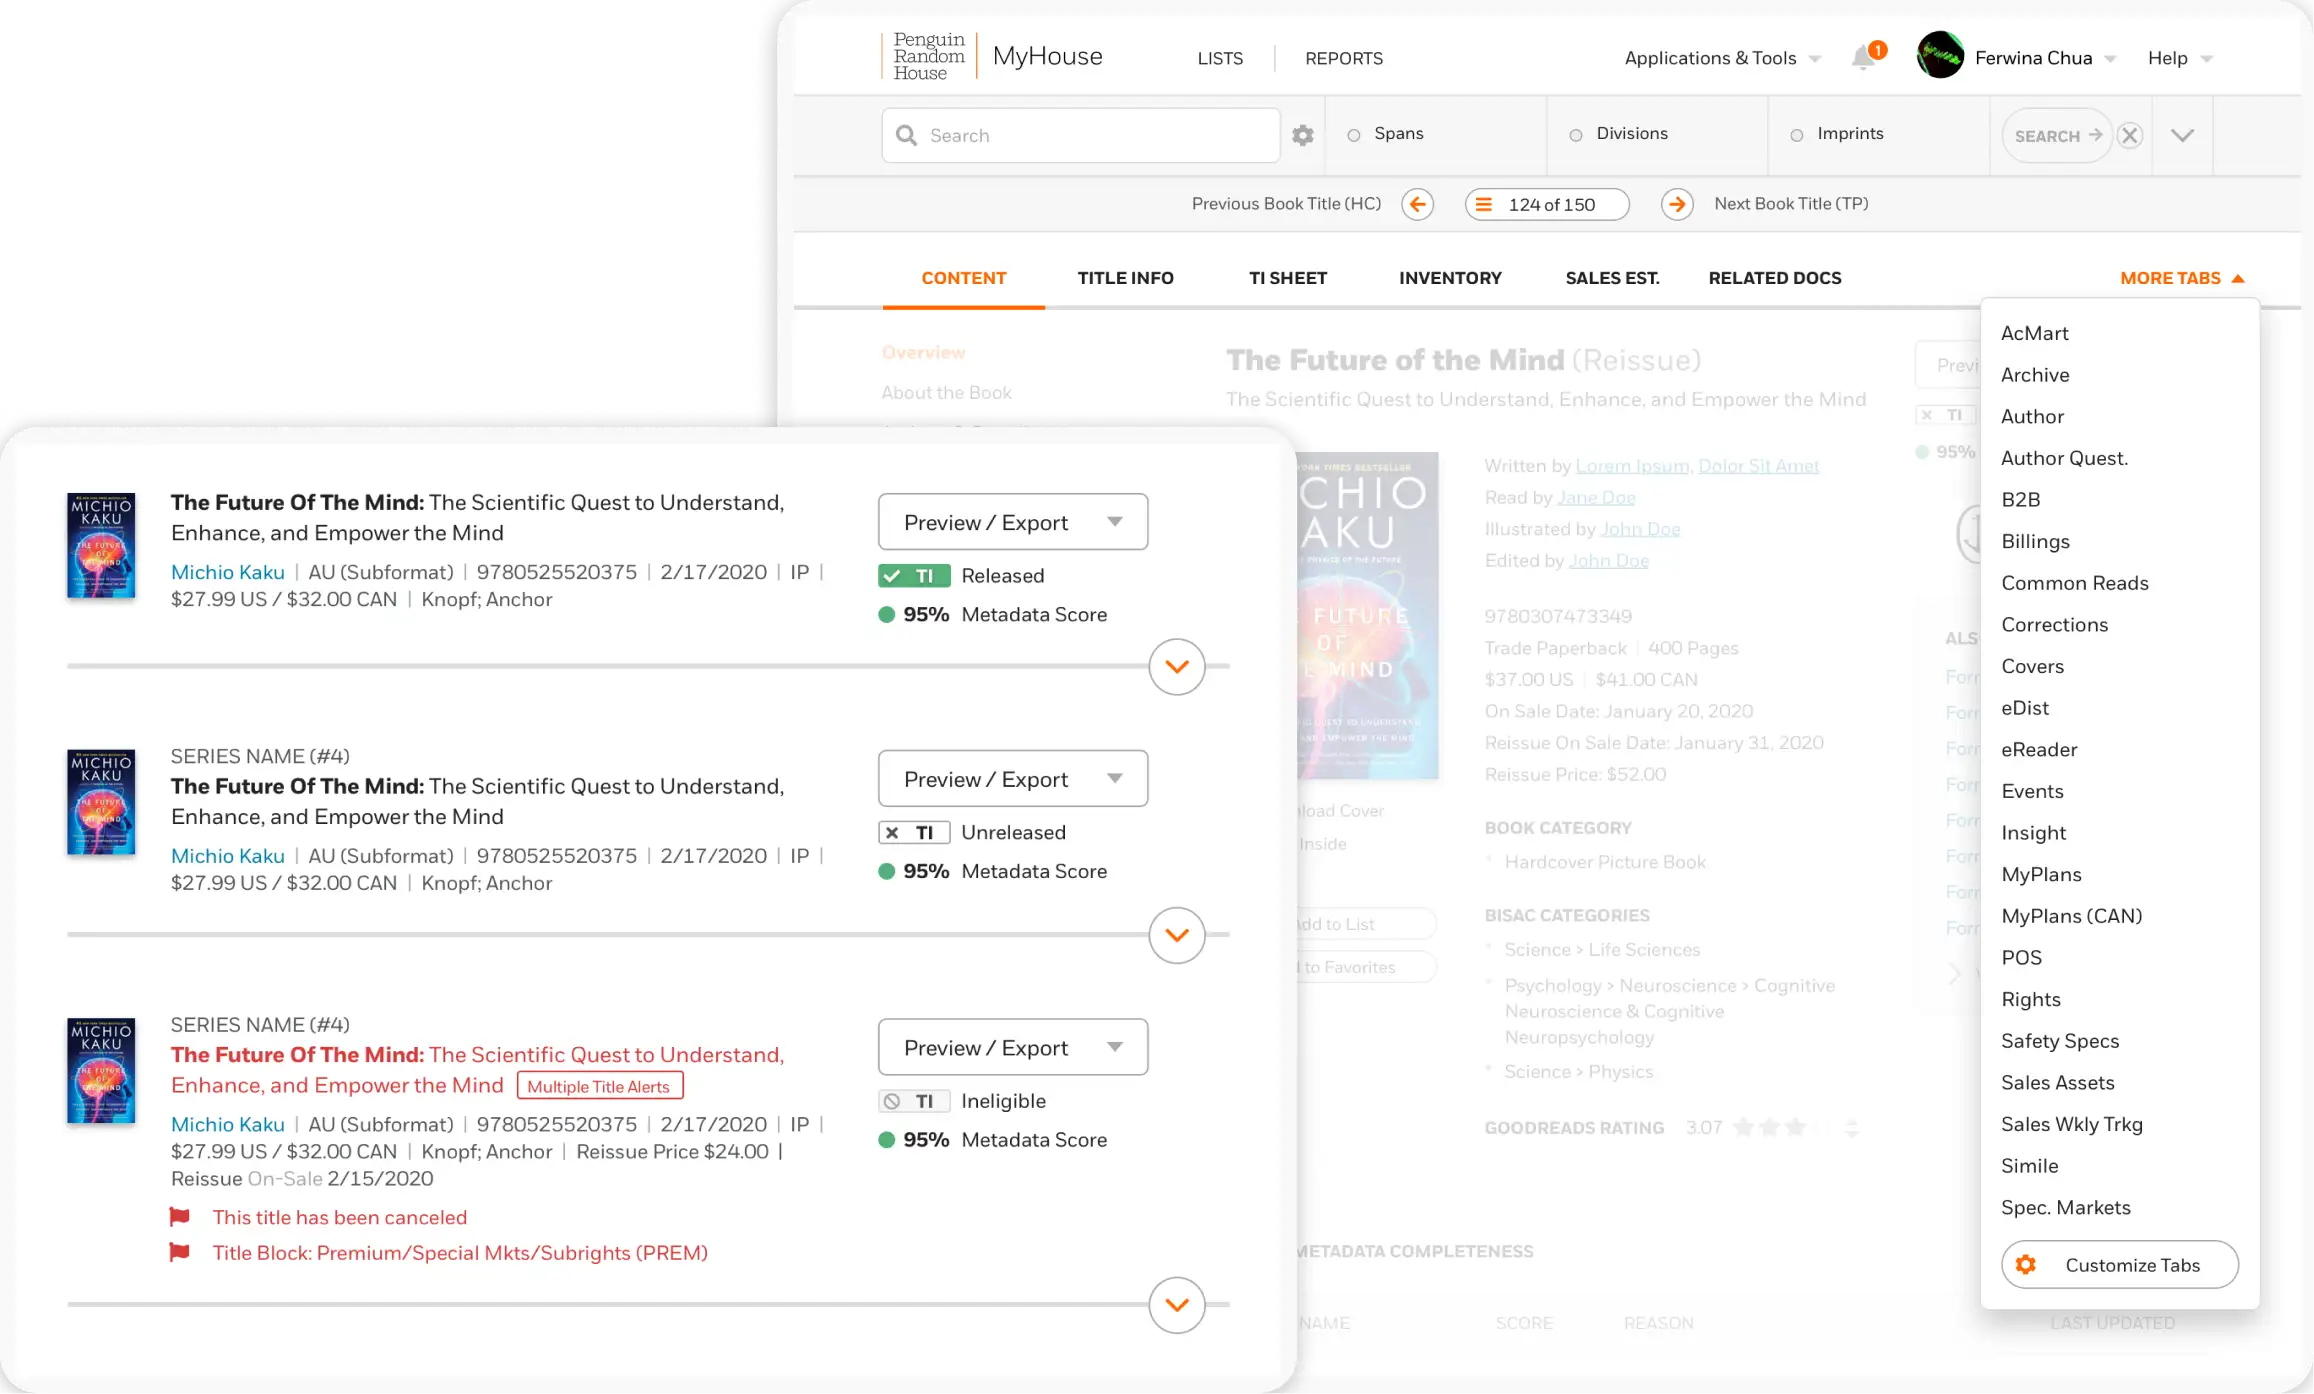
Task: Select the Spans radio button
Action: coord(1354,135)
